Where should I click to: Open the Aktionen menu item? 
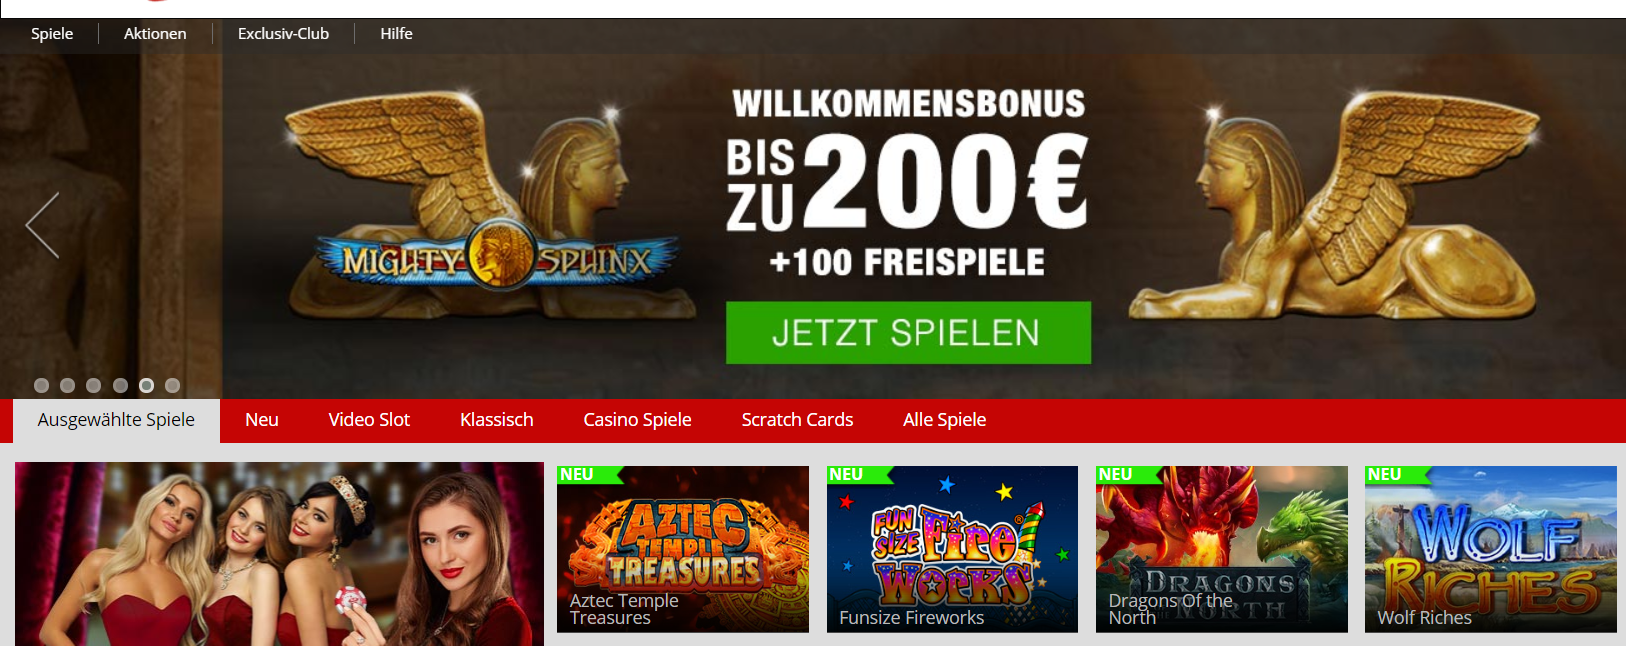tap(155, 33)
